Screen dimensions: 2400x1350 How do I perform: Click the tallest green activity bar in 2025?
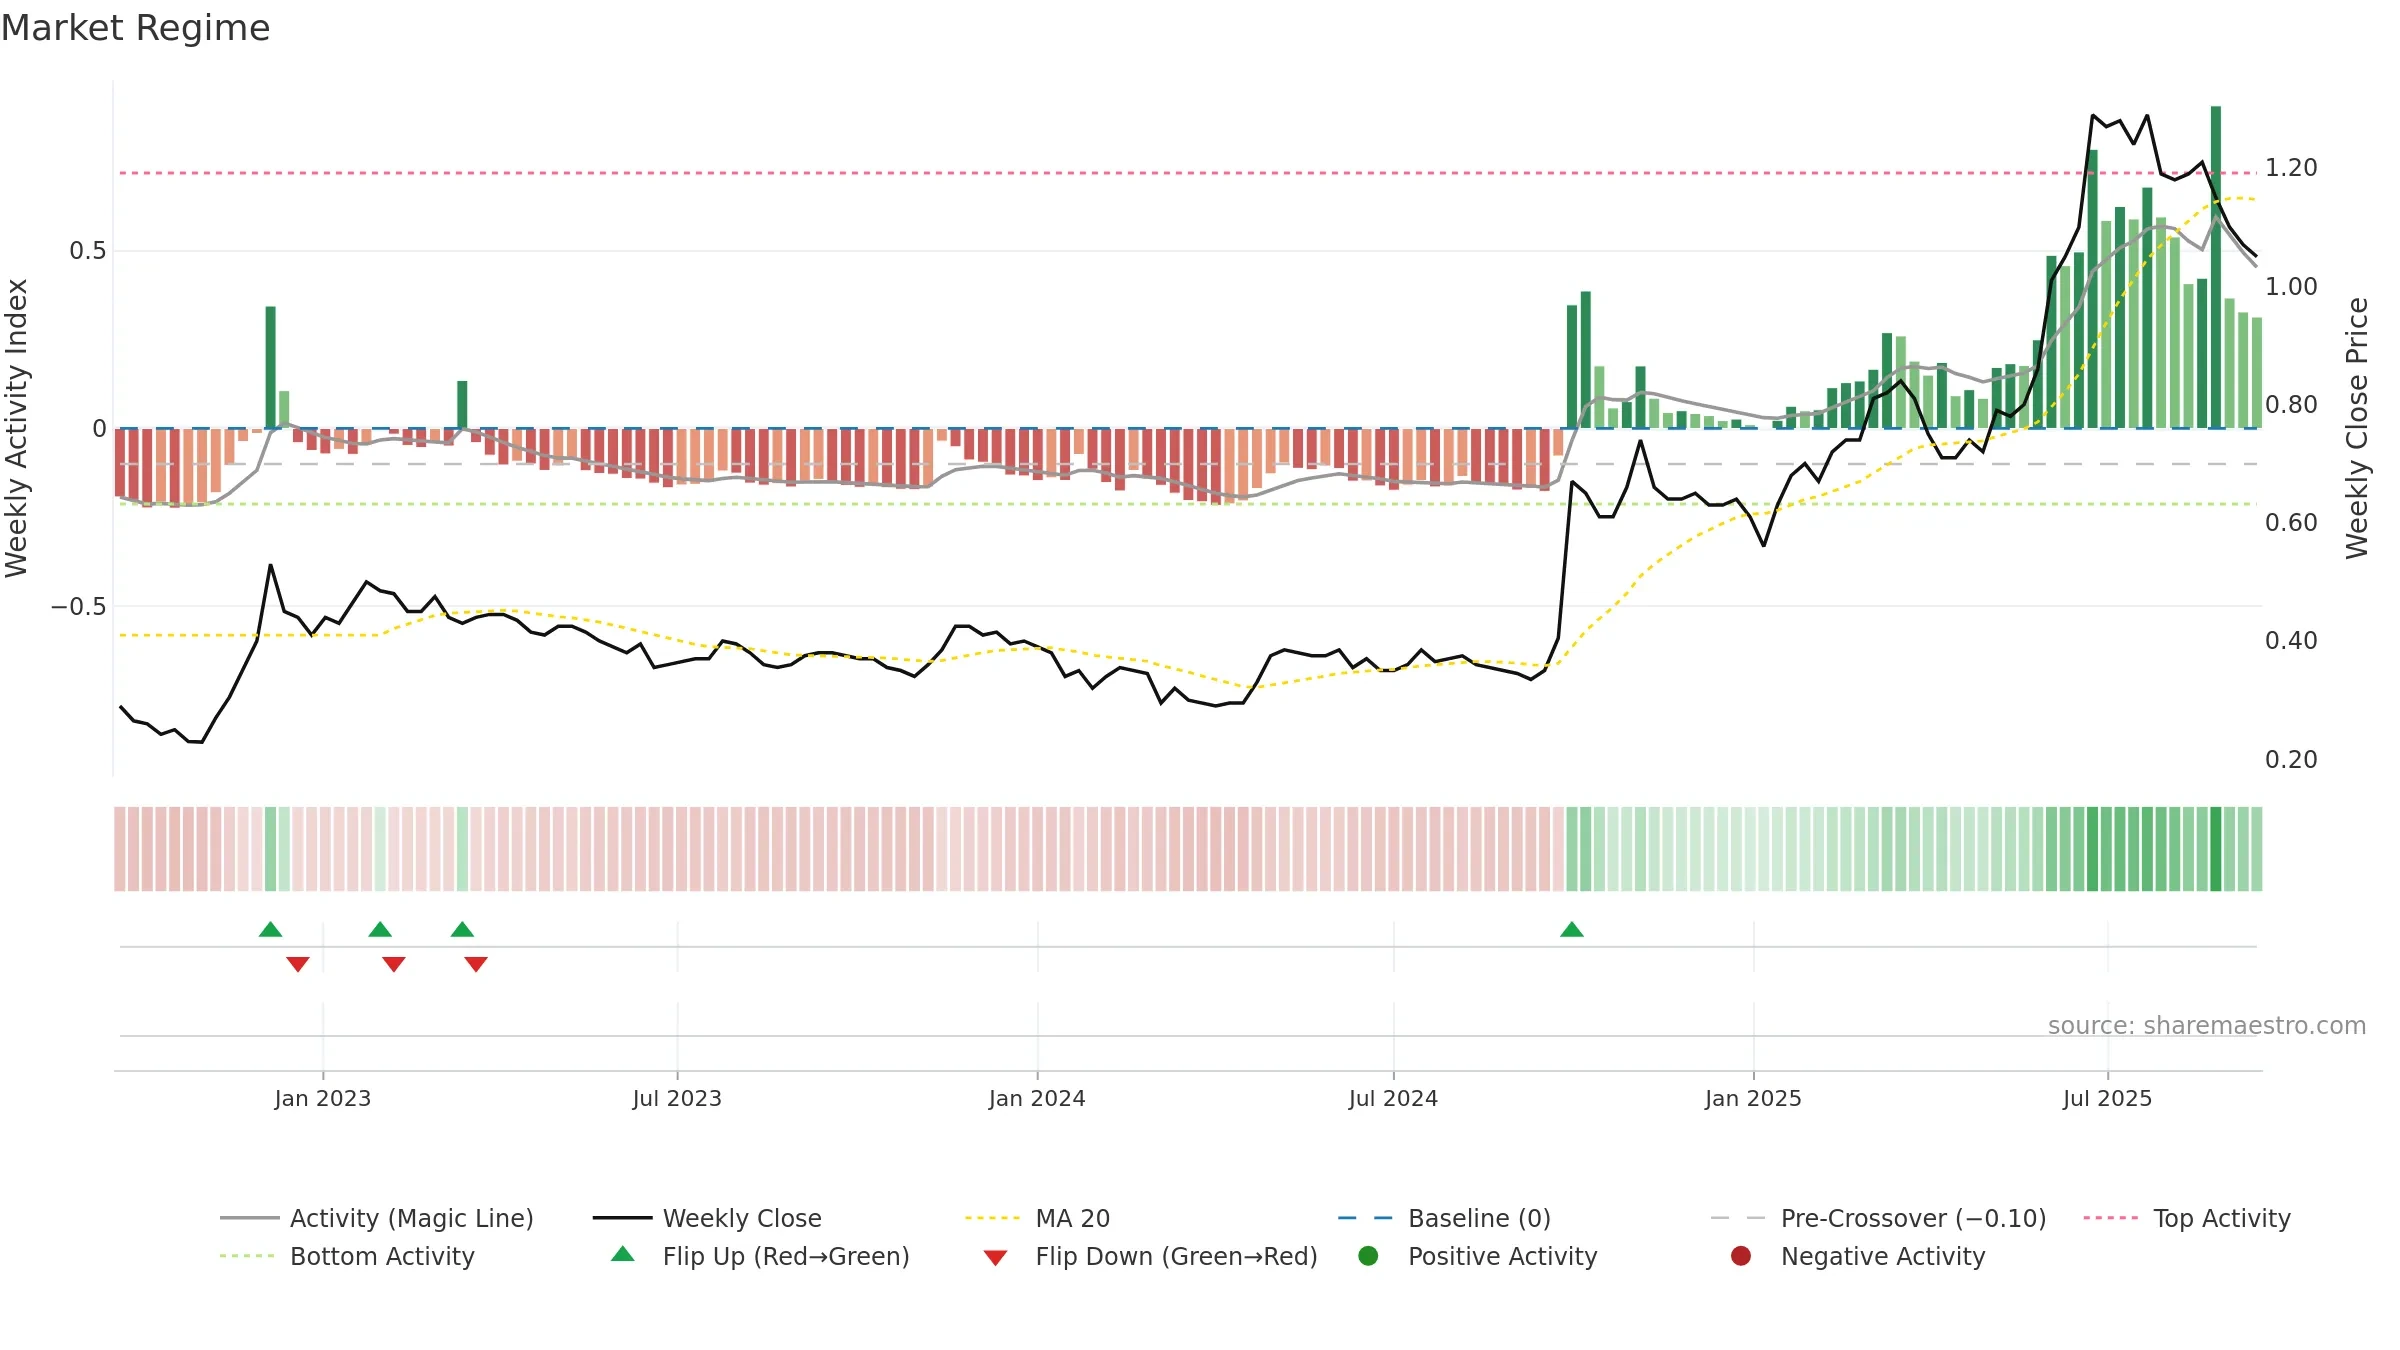(2216, 267)
